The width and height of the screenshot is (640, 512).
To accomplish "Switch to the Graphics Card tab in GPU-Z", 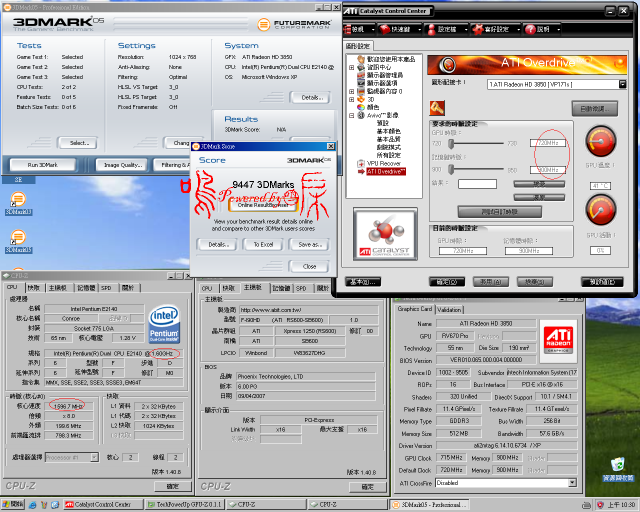I will click(x=415, y=309).
